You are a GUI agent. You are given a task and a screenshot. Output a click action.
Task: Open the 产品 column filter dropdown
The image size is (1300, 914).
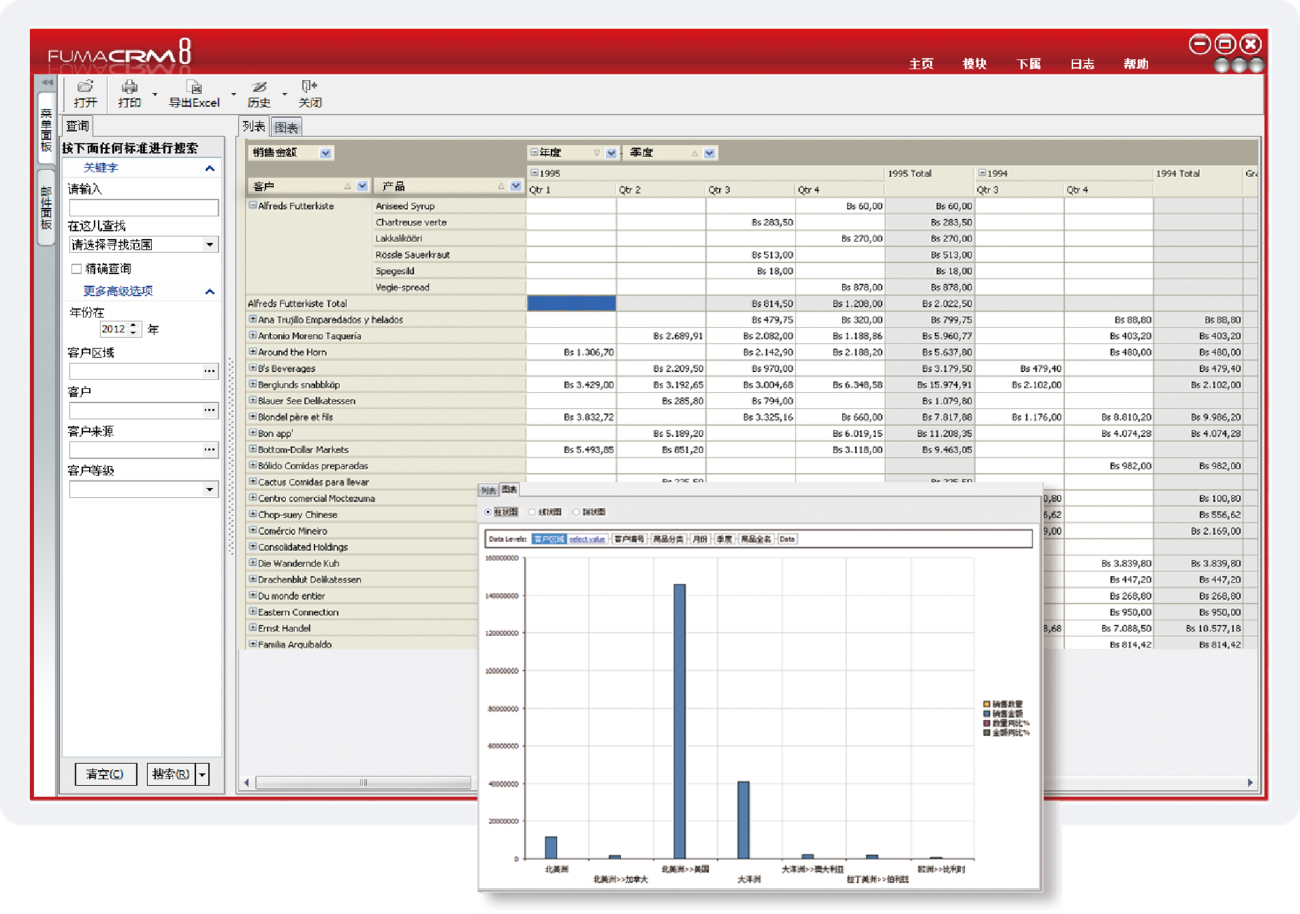click(516, 186)
